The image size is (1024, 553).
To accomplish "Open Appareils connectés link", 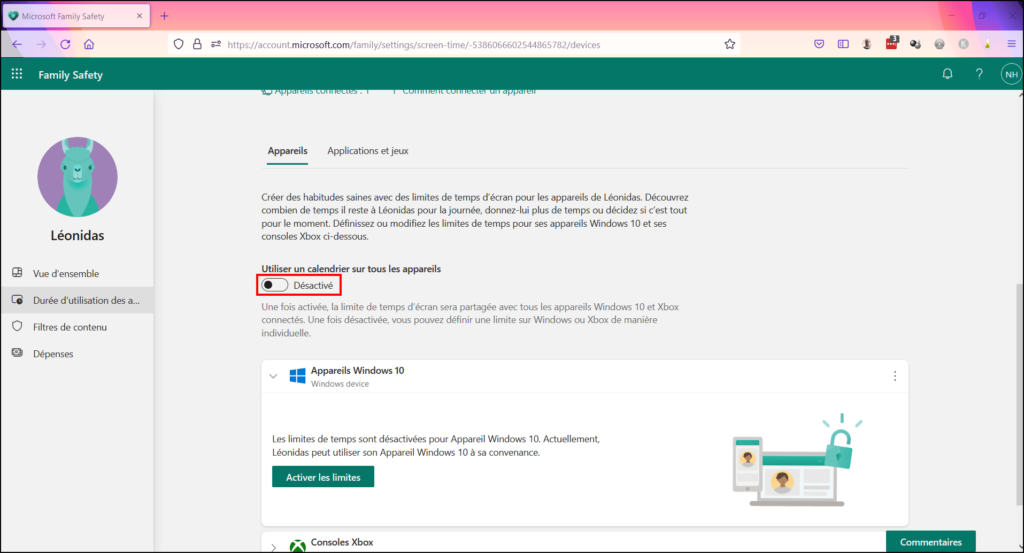I will (x=316, y=91).
